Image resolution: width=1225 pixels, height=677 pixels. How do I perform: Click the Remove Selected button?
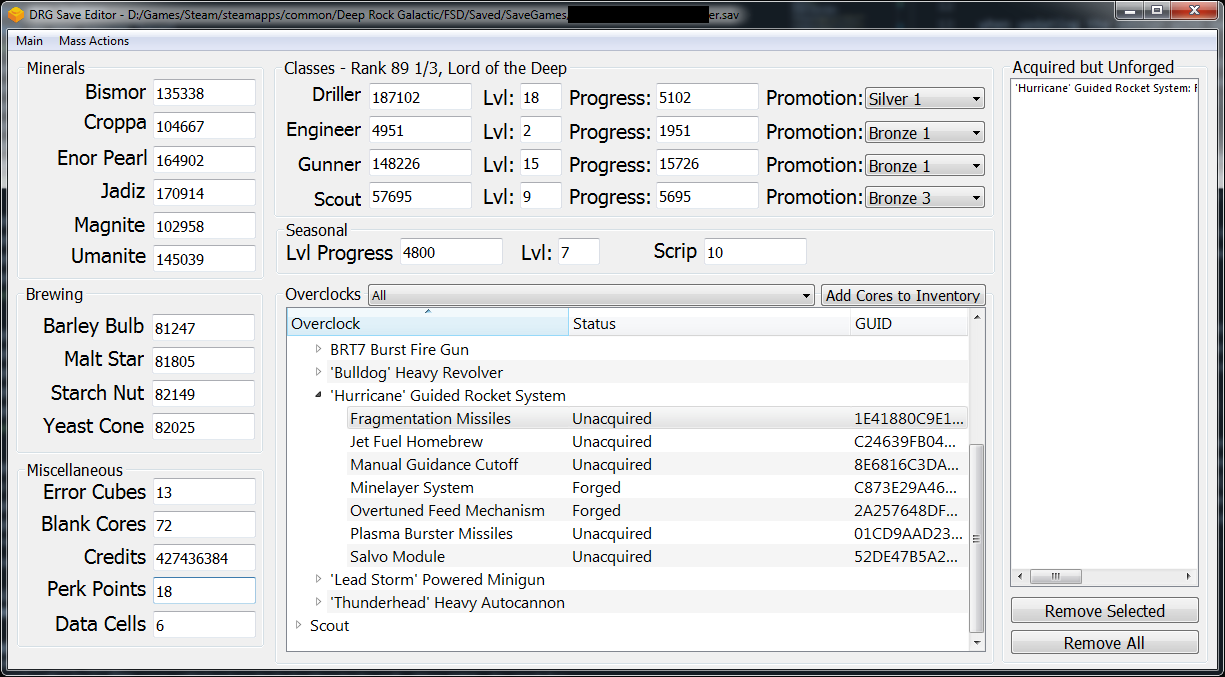click(x=1105, y=611)
